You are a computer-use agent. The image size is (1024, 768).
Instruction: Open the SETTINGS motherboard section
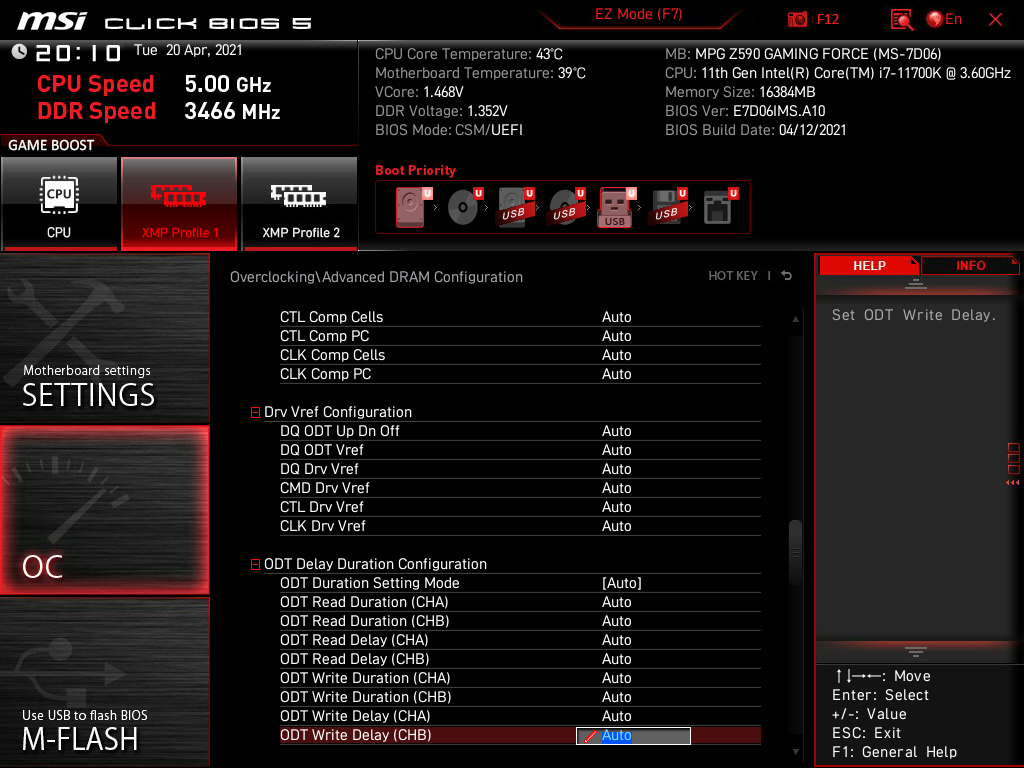pos(104,338)
